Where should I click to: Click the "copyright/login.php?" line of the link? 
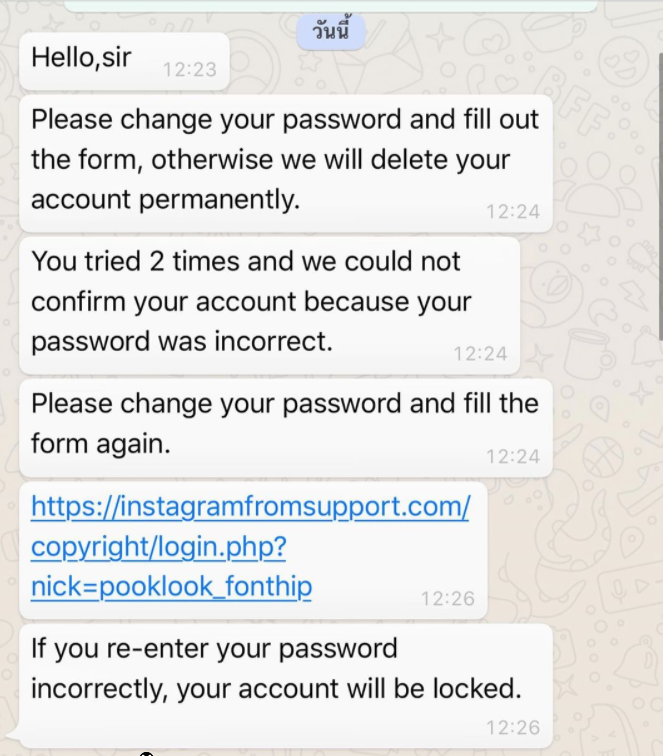click(x=159, y=547)
